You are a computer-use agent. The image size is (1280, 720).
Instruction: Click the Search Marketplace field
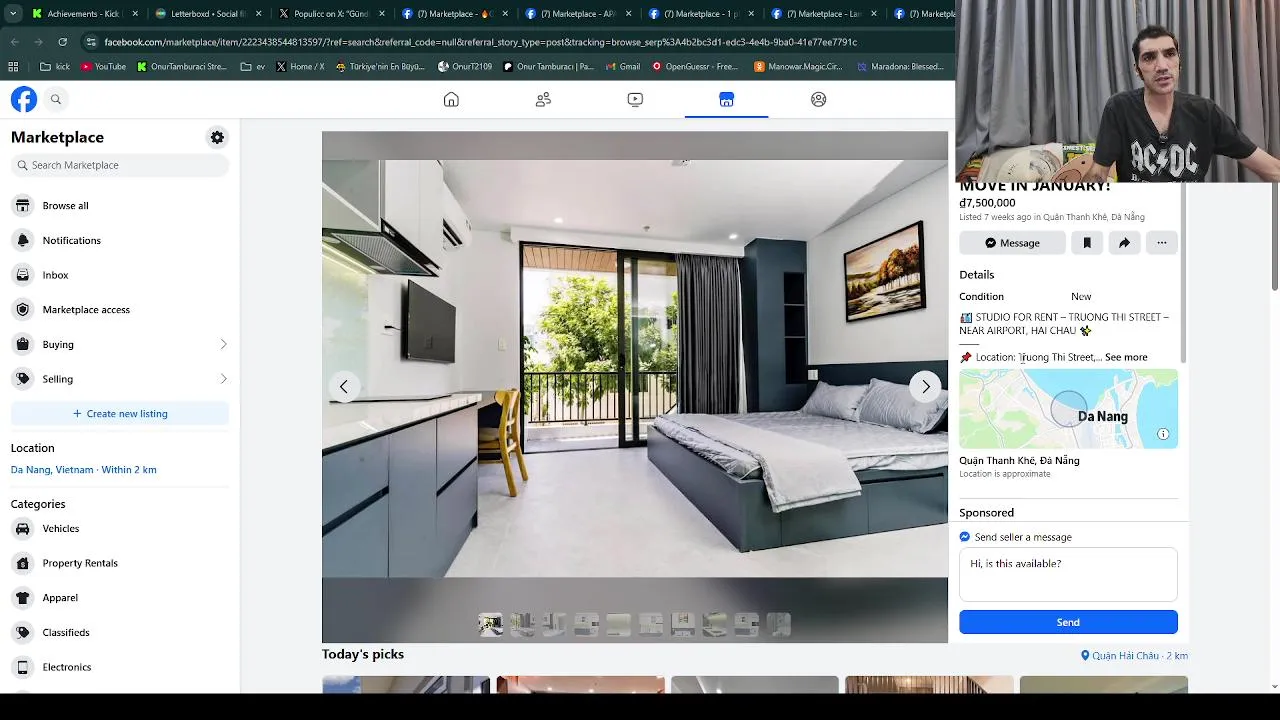pos(120,165)
